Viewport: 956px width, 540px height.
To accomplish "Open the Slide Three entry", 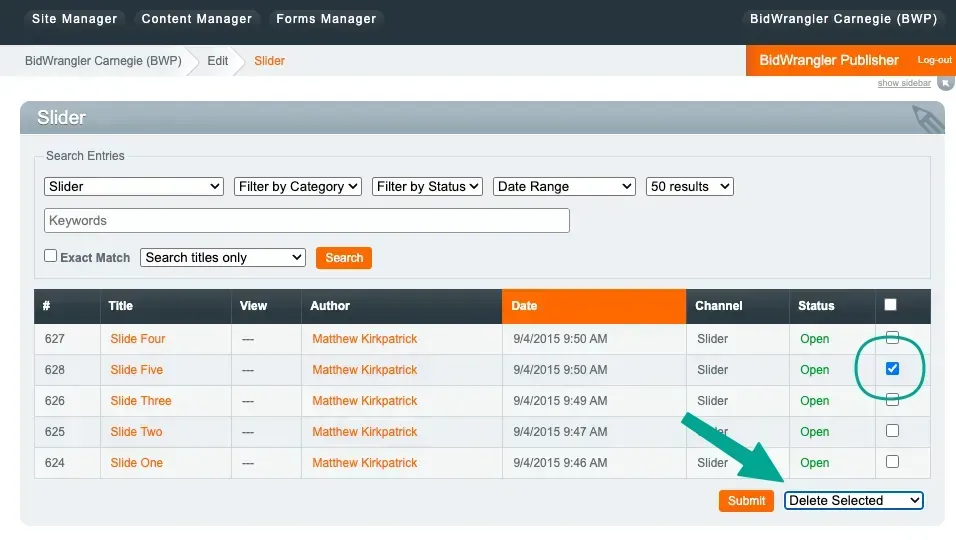I will click(141, 401).
